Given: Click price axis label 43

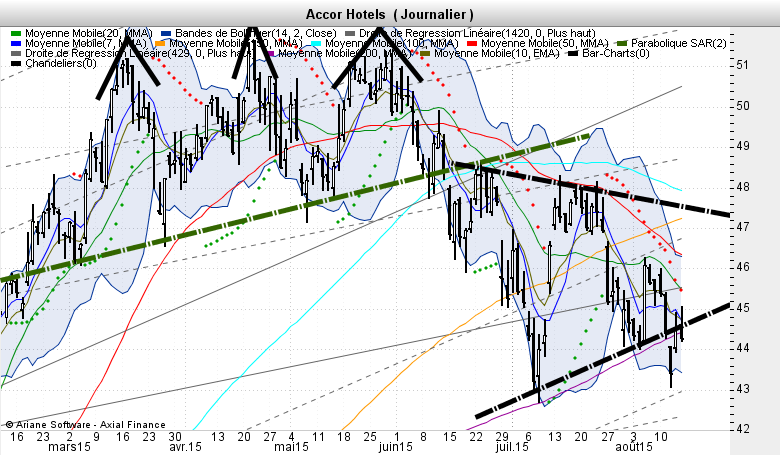Looking at the screenshot, I should coord(743,388).
